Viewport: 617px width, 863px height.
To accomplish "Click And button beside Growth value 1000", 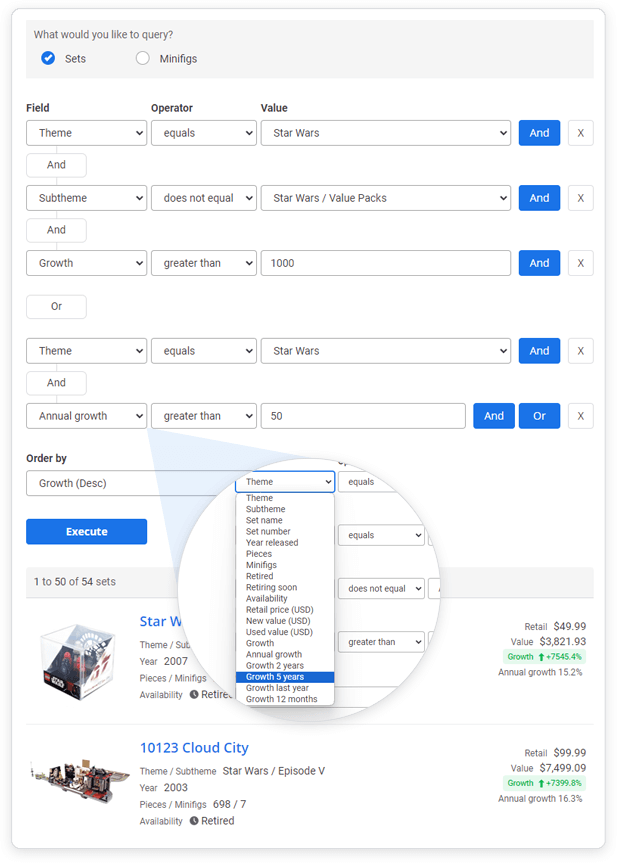I will (539, 263).
